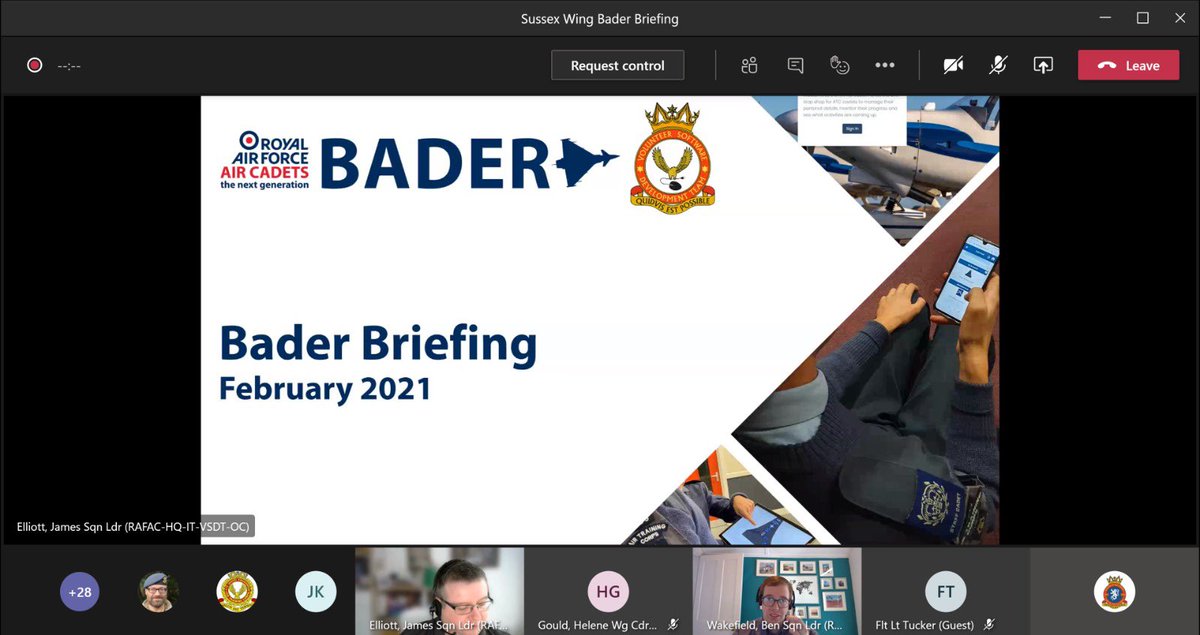Click the muted mic icon beside Flt Lt Tucker
1200x635 pixels.
pos(988,623)
